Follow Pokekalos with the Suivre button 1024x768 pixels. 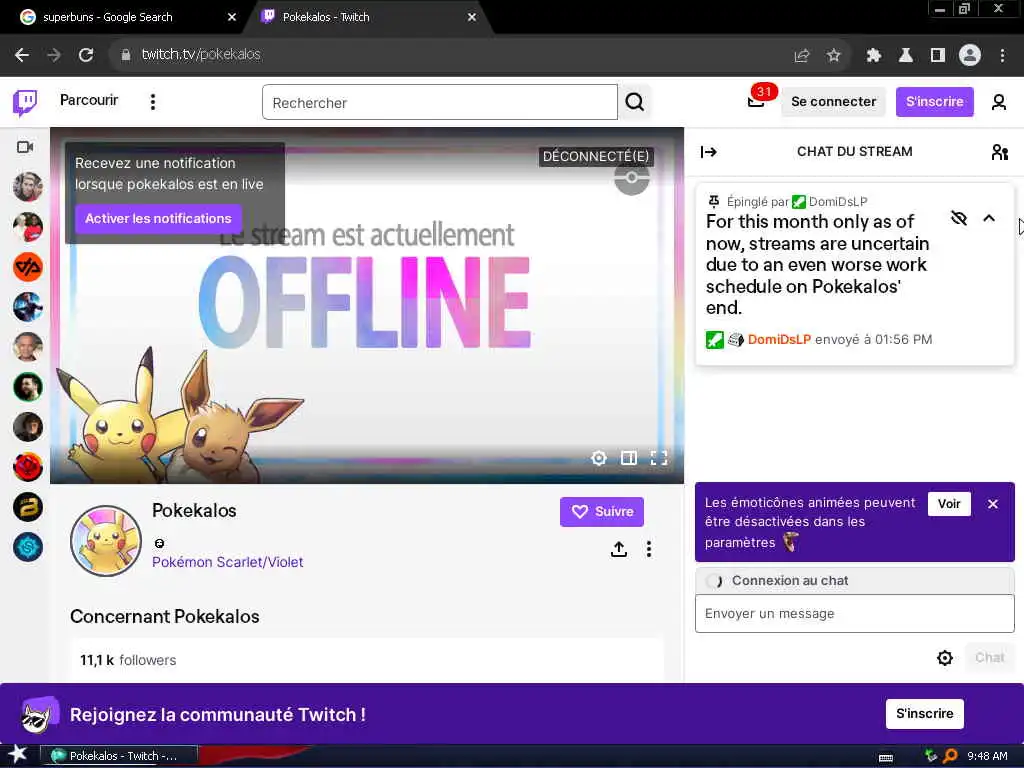(x=601, y=511)
